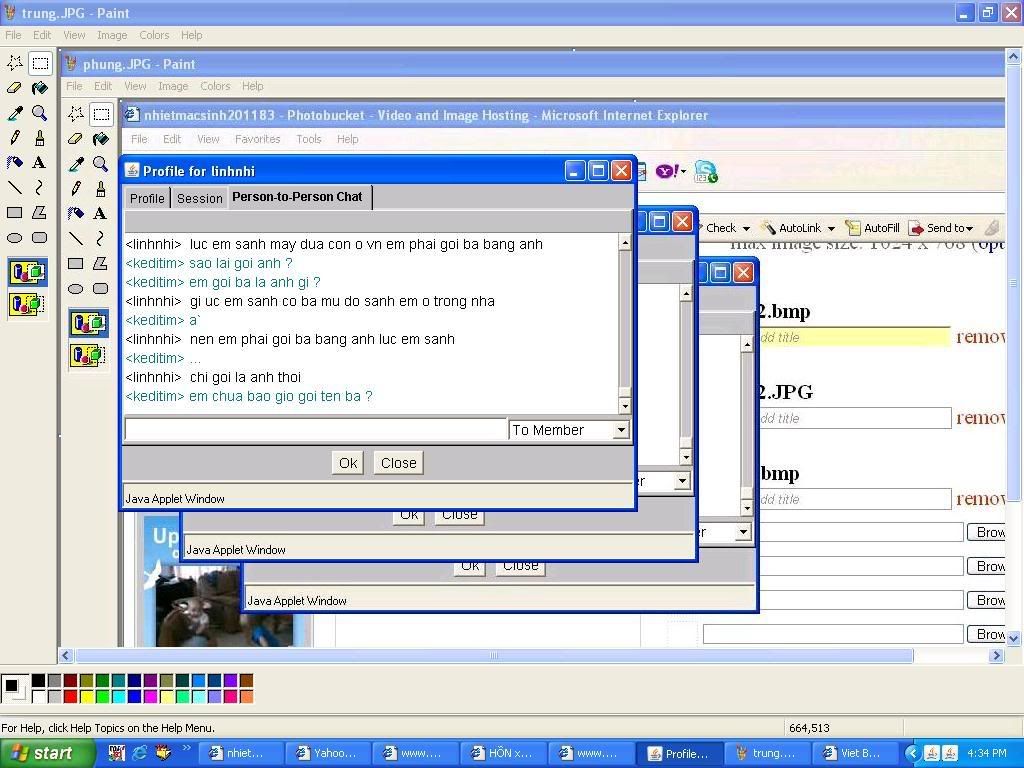This screenshot has width=1024, height=768.
Task: Select rectangular Select tool in trung.JPG Paint
Action: pyautogui.click(x=40, y=63)
